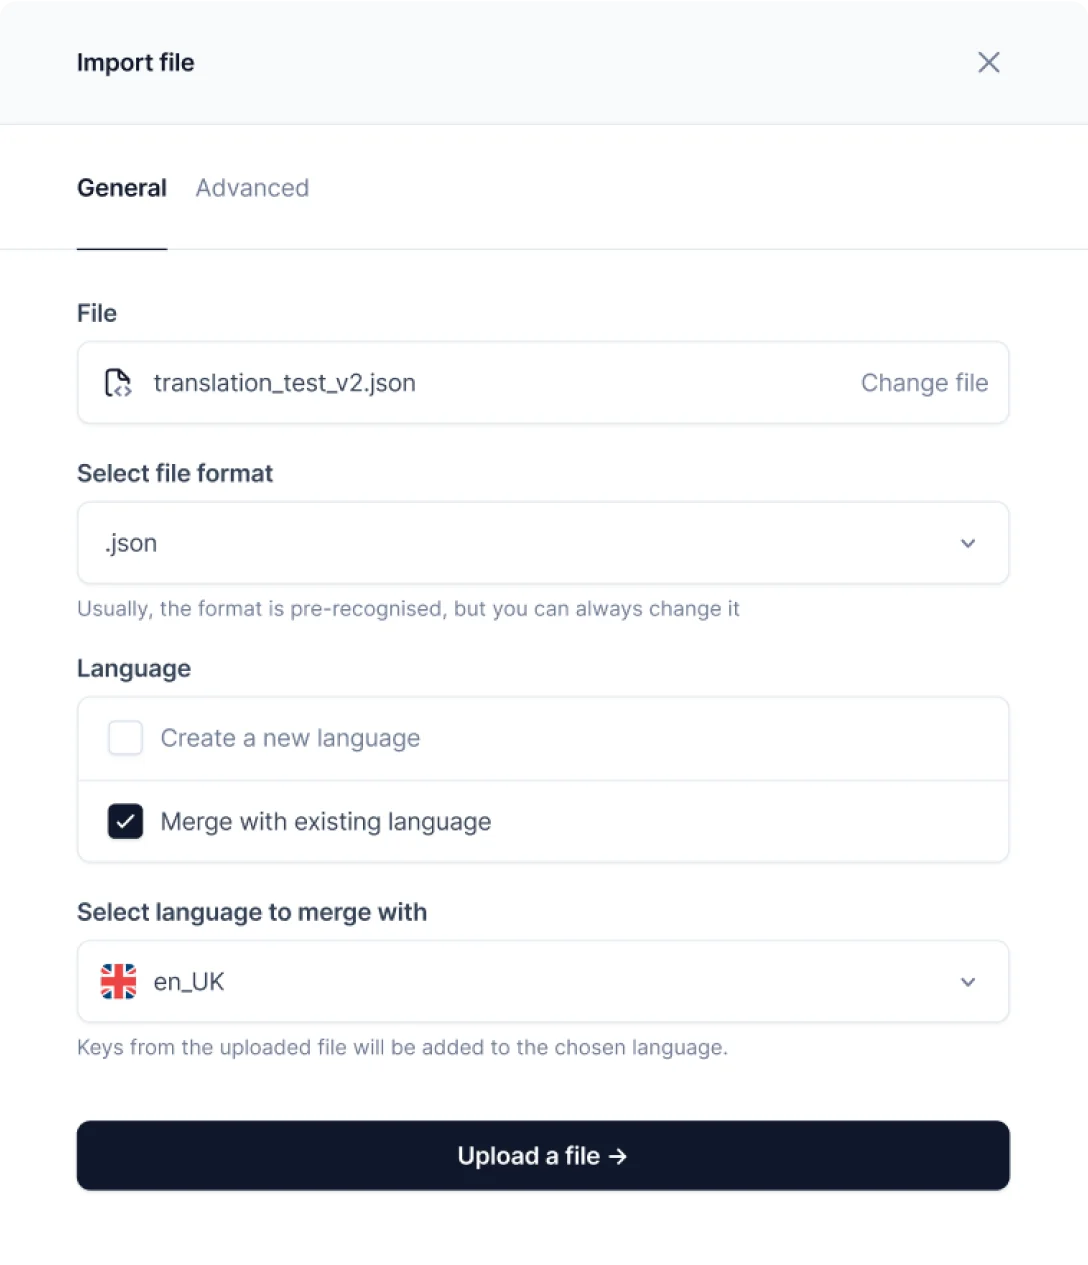This screenshot has height=1265, width=1088.
Task: Click the X icon to dismiss Import file
Action: point(989,62)
